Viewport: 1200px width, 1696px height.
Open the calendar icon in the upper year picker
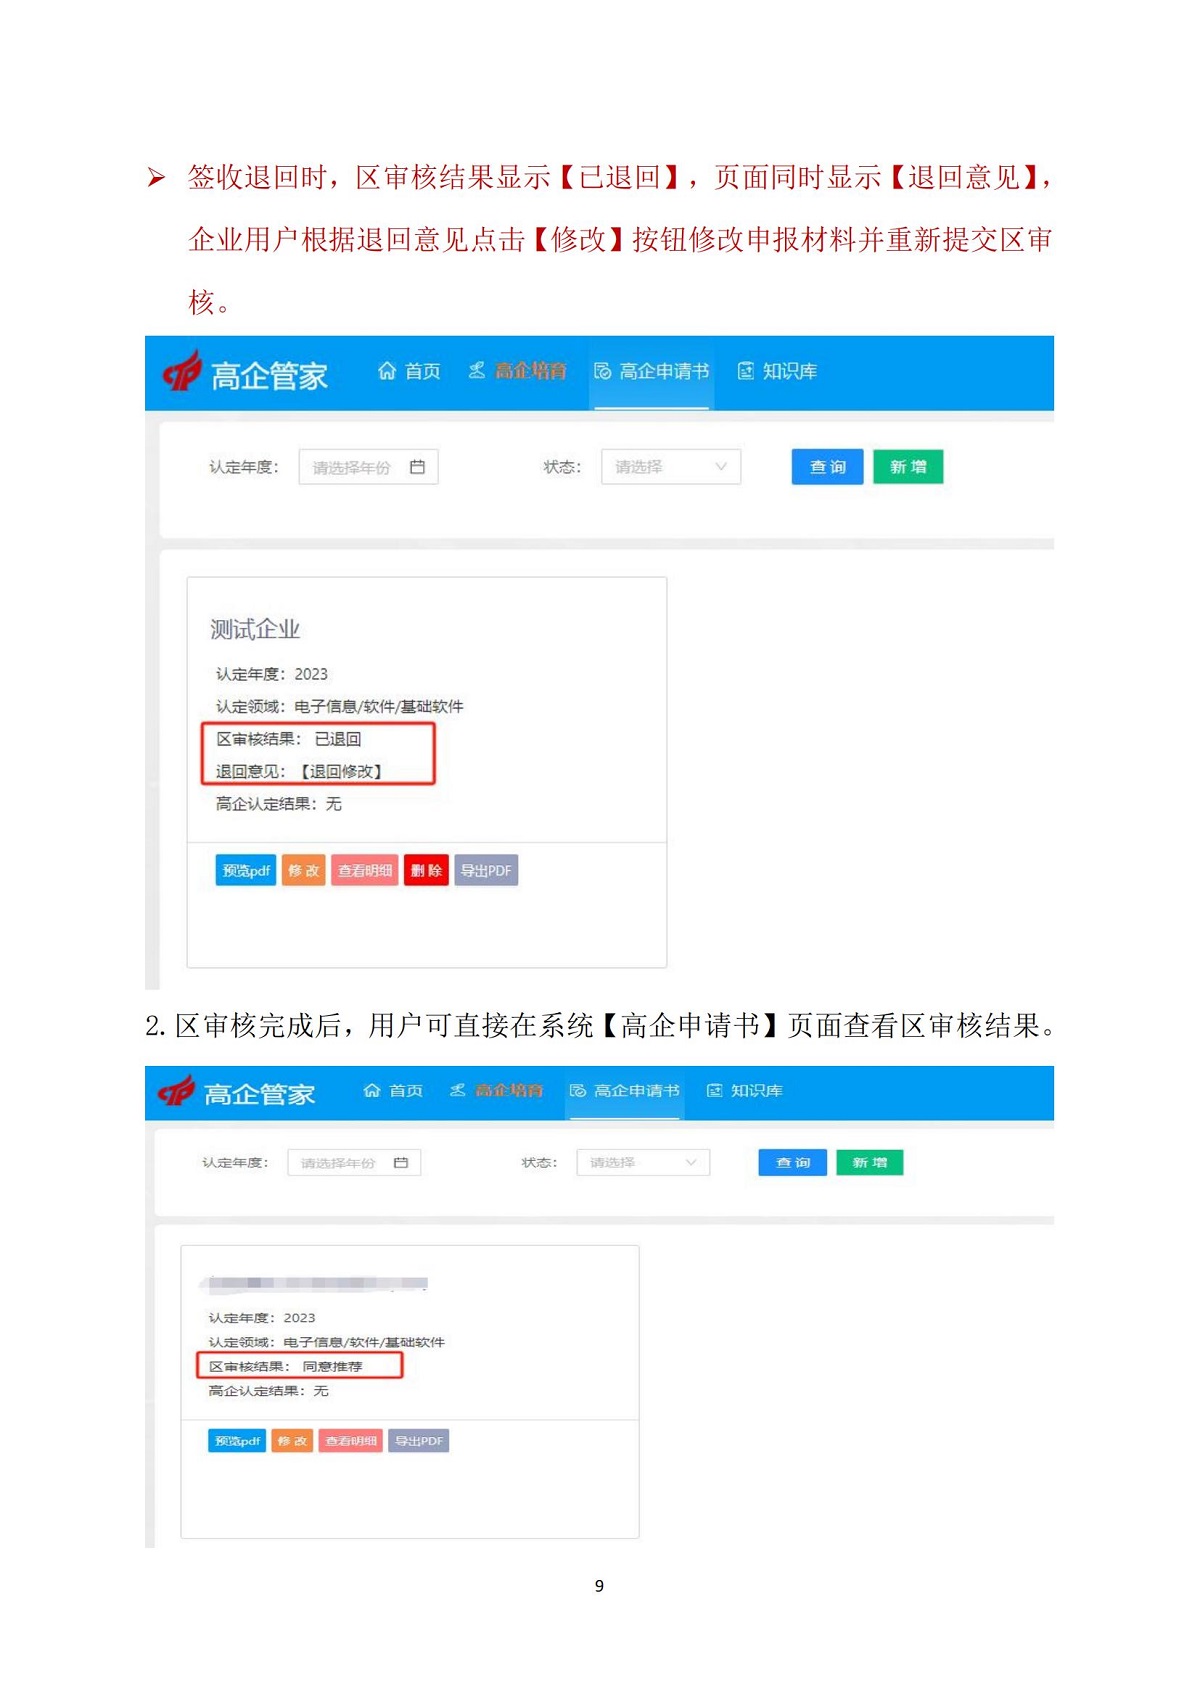click(418, 467)
